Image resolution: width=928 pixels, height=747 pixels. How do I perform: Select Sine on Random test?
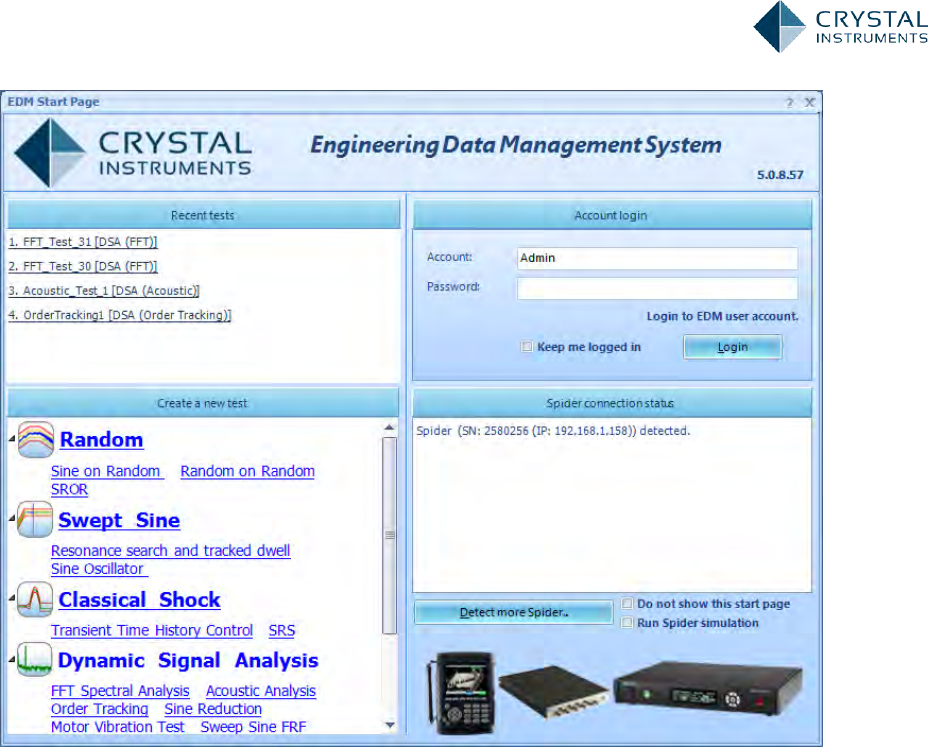coord(107,471)
